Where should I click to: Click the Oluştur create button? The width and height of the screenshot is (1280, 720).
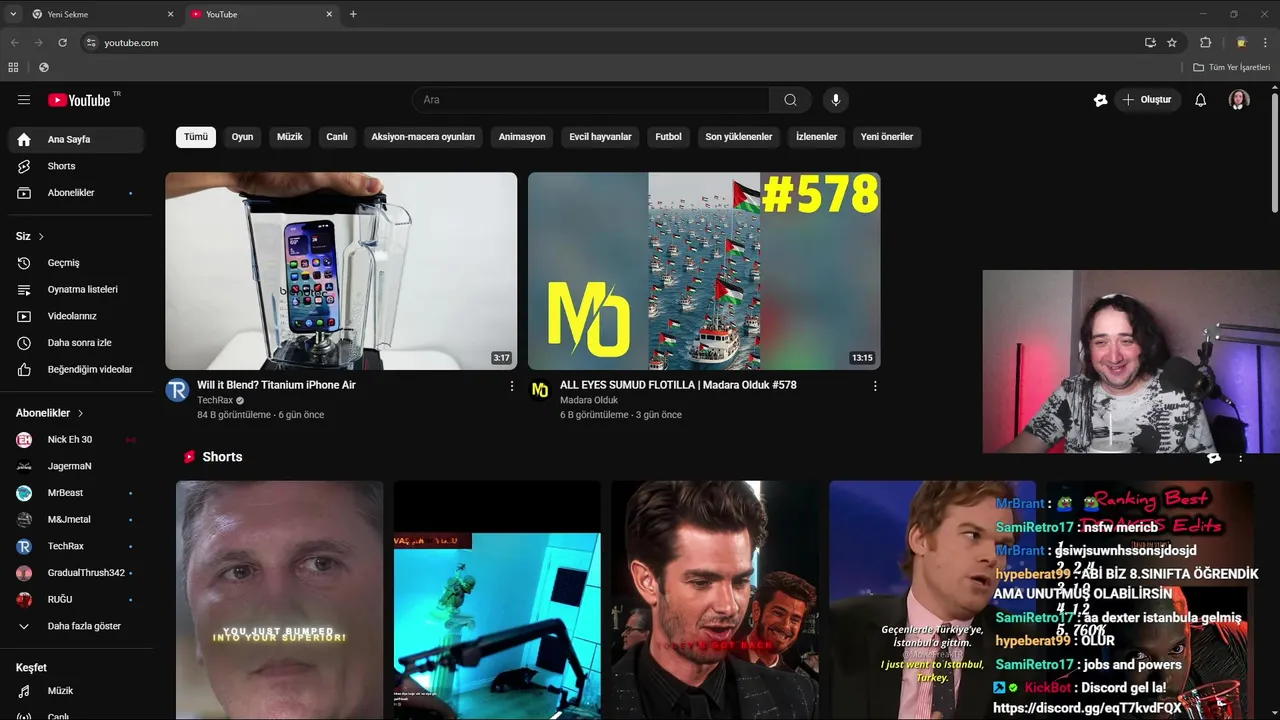1147,100
